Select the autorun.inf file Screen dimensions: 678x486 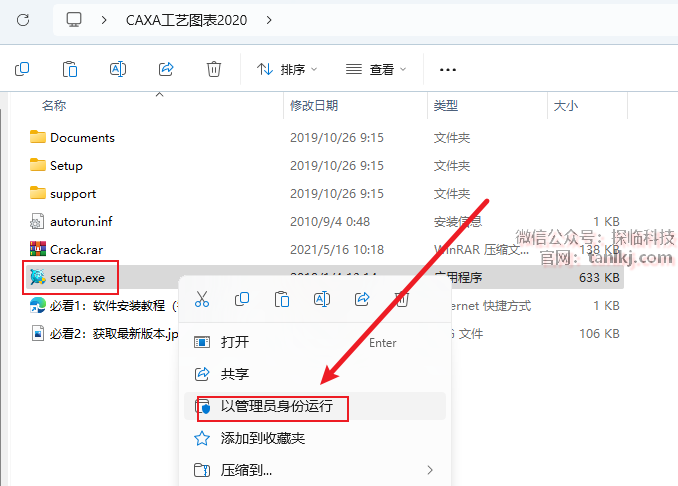(x=71, y=222)
